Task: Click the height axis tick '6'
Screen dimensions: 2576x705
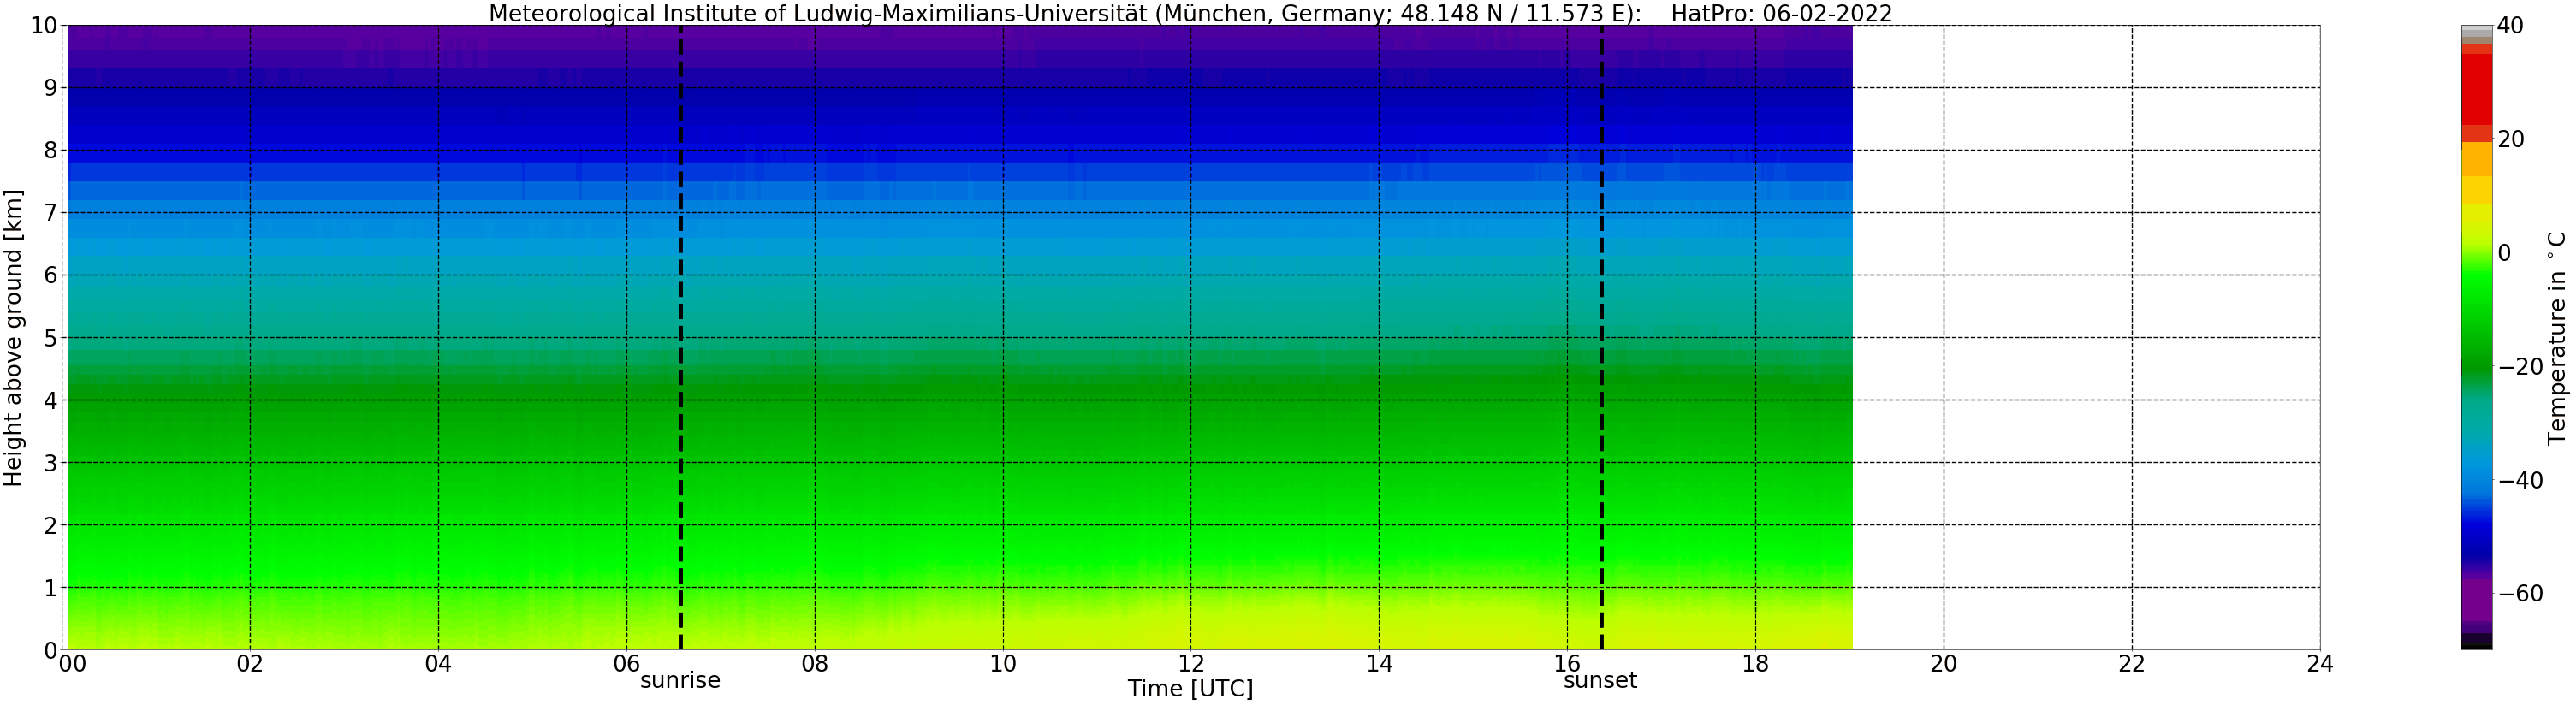Action: click(50, 276)
